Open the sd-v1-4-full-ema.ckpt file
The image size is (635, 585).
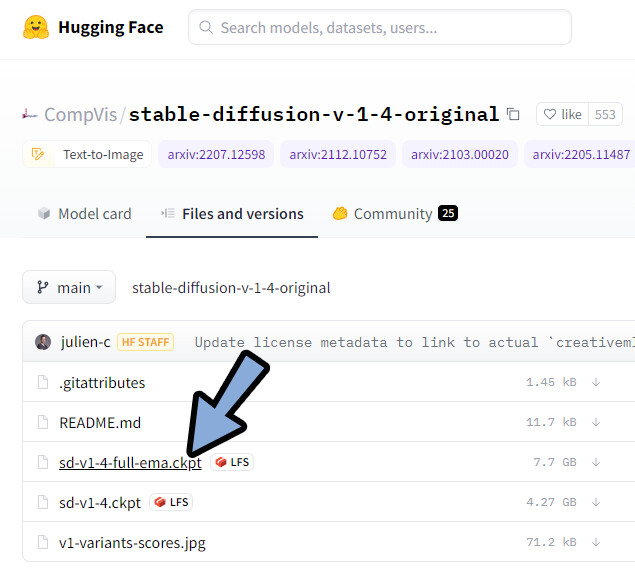(x=130, y=463)
